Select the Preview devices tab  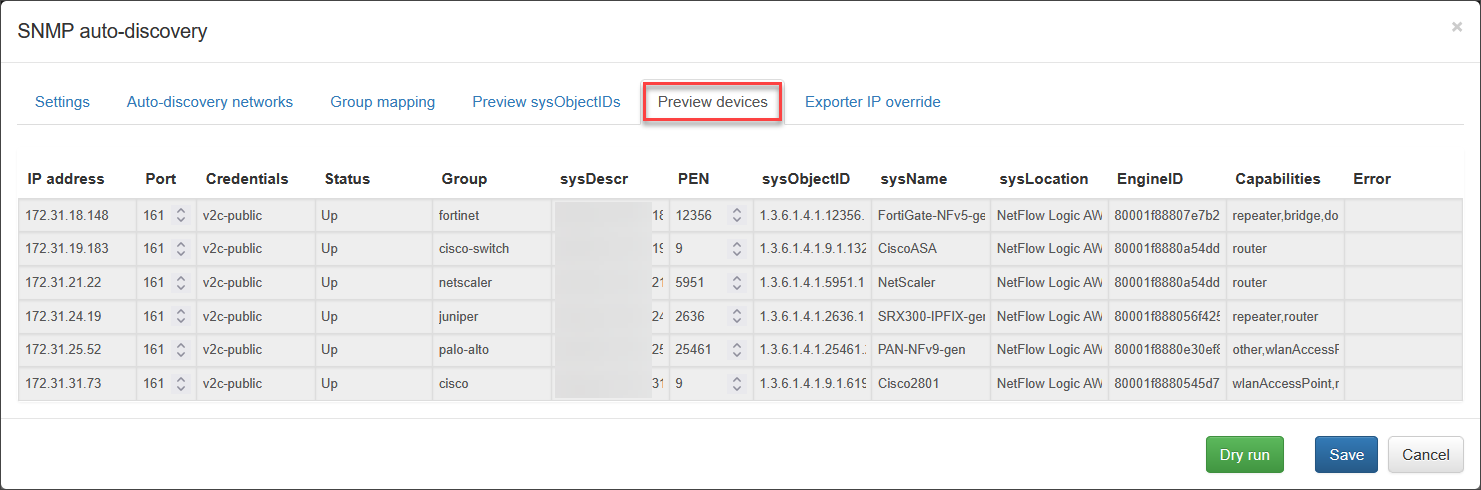coord(712,102)
